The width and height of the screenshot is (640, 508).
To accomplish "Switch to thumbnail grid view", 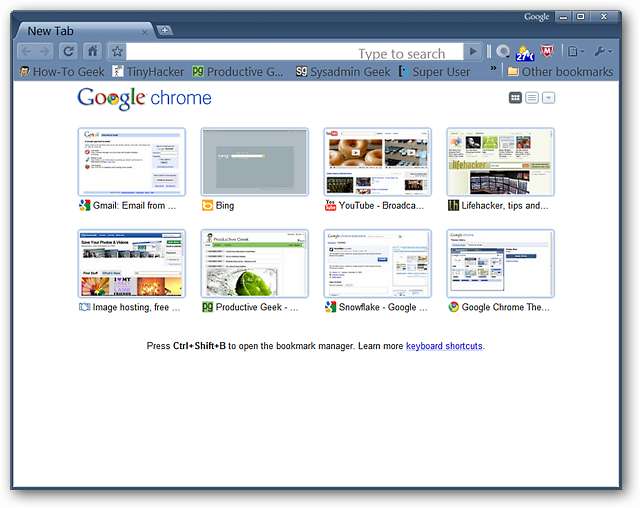I will [516, 98].
